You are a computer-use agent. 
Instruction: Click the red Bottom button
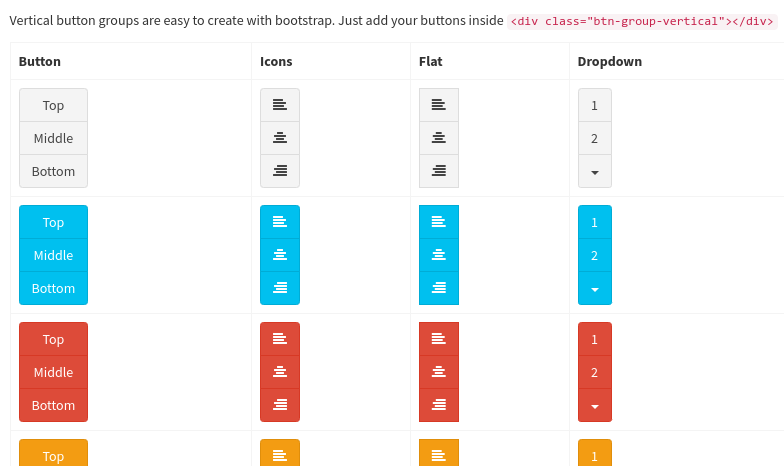tap(54, 405)
